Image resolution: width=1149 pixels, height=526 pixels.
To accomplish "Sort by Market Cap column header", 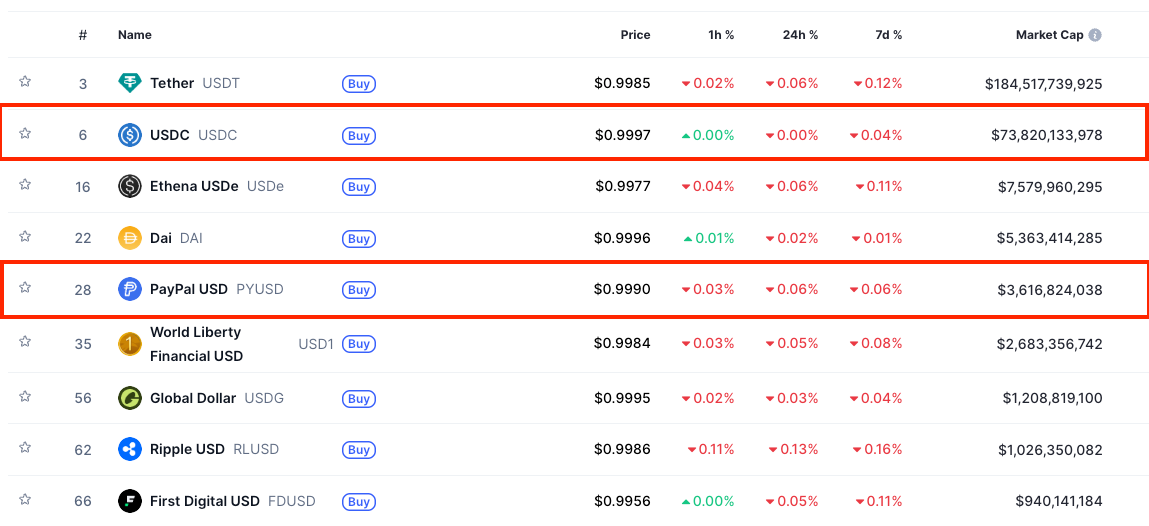I will point(1049,35).
